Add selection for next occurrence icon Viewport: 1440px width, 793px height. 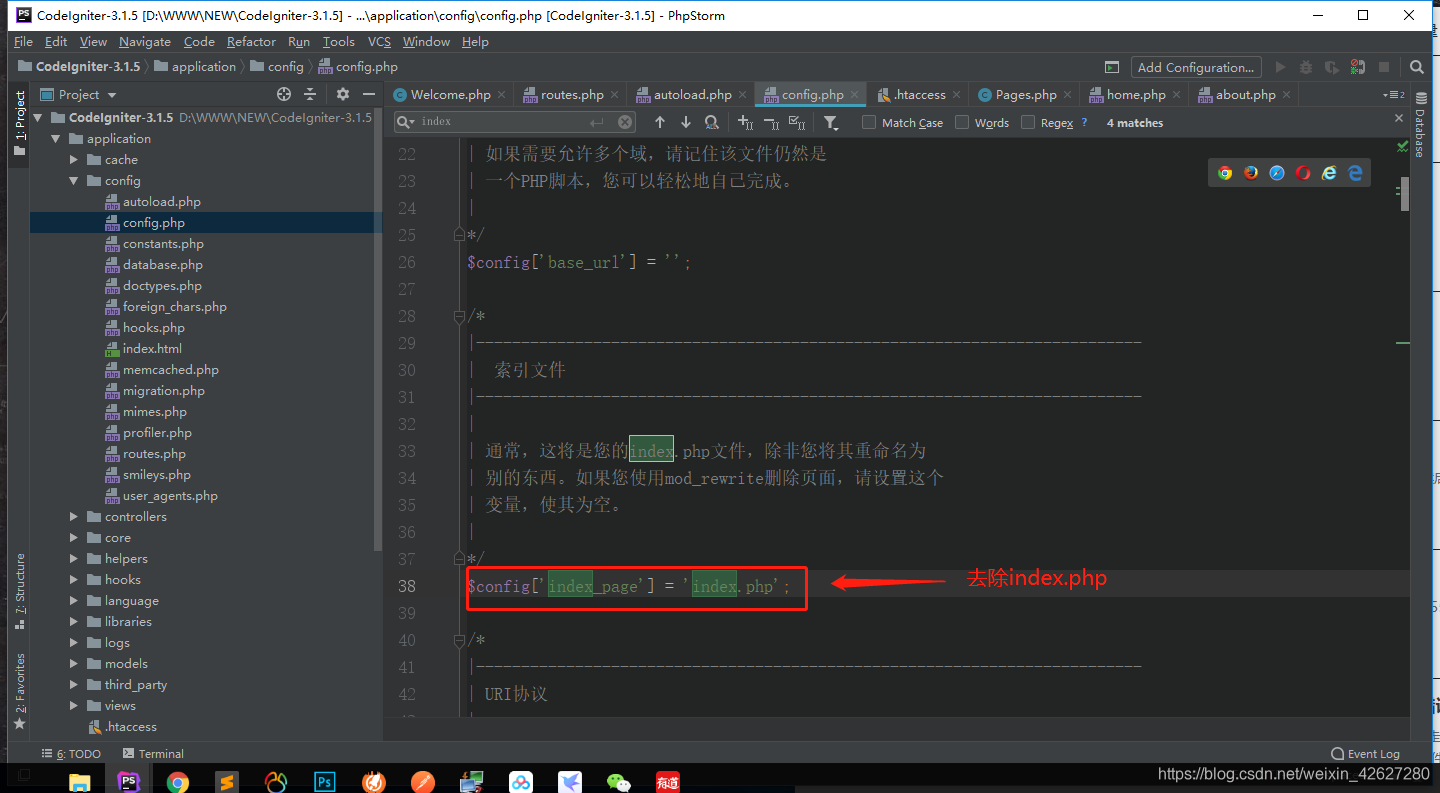click(745, 122)
